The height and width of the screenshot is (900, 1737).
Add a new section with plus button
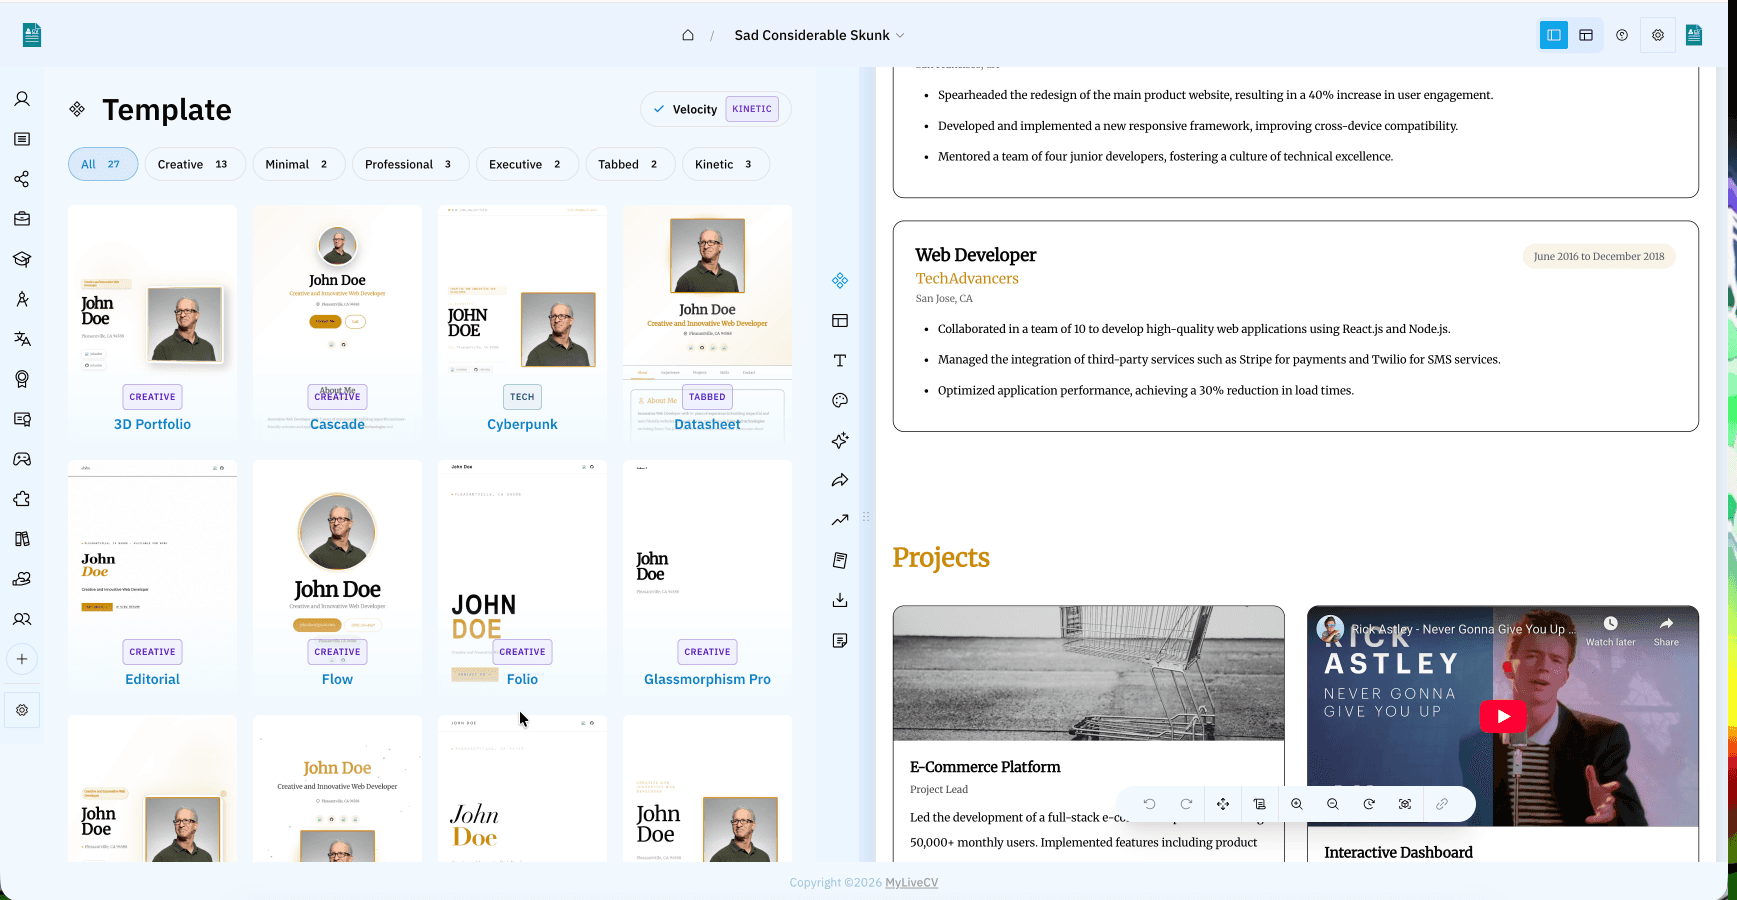22,659
